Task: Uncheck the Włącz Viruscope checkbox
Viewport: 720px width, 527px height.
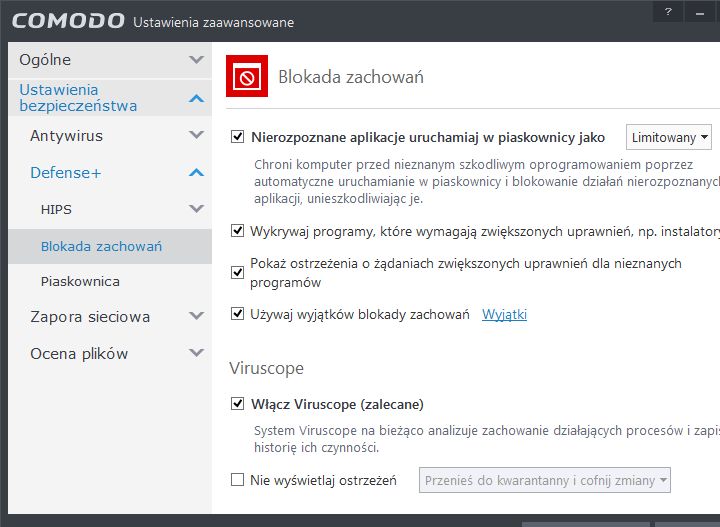Action: tap(238, 404)
